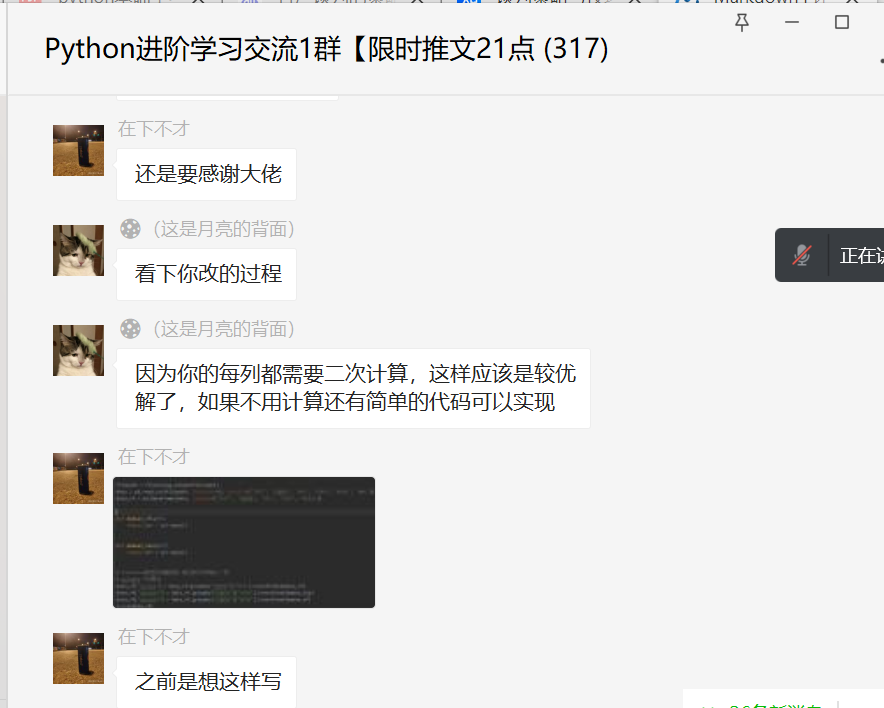Select the message 之前是想这样写
884x708 pixels.
point(206,682)
